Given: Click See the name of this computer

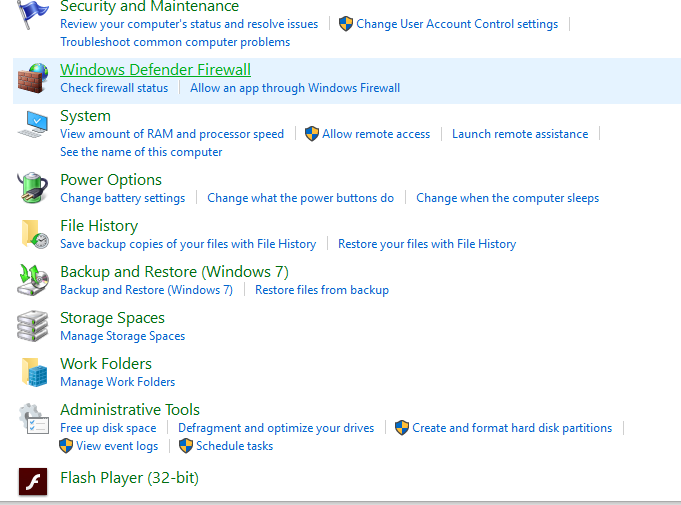Looking at the screenshot, I should pyautogui.click(x=141, y=152).
